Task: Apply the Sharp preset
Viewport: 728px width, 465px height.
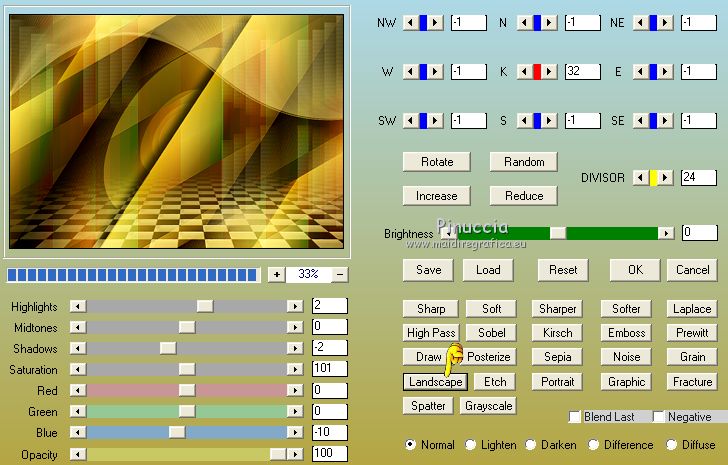Action: pyautogui.click(x=430, y=309)
